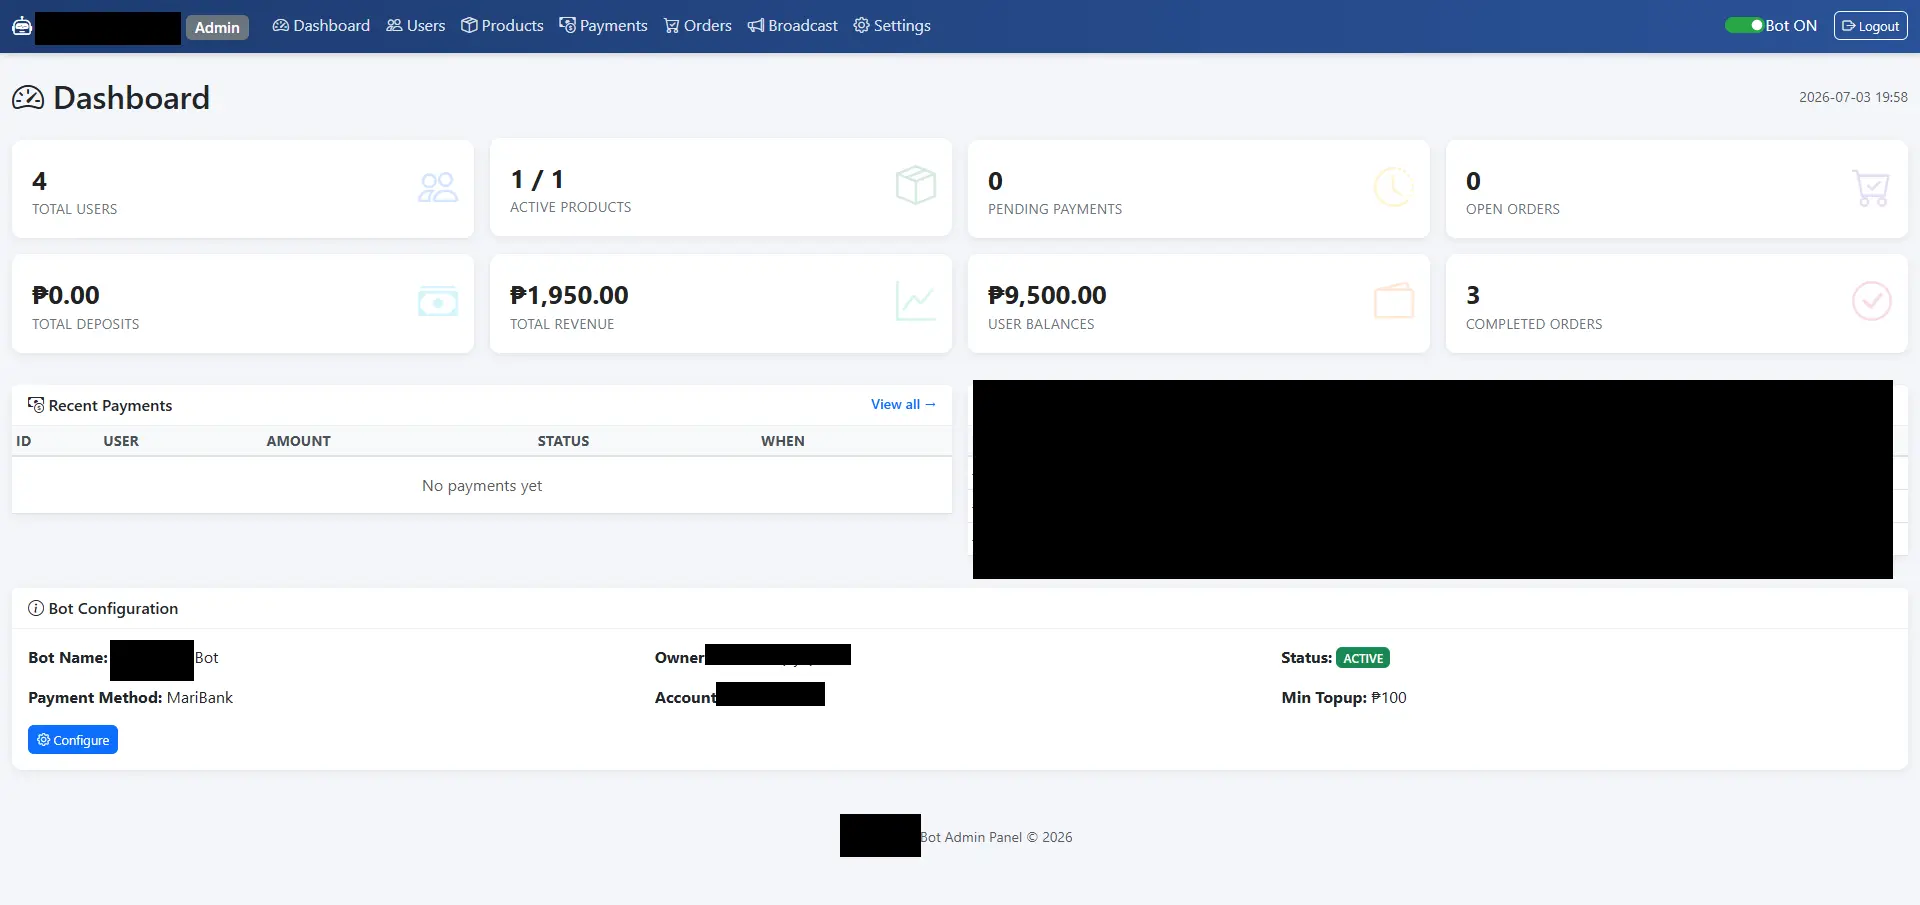Click the Total Deposits cash icon
This screenshot has width=1920, height=905.
pos(438,302)
